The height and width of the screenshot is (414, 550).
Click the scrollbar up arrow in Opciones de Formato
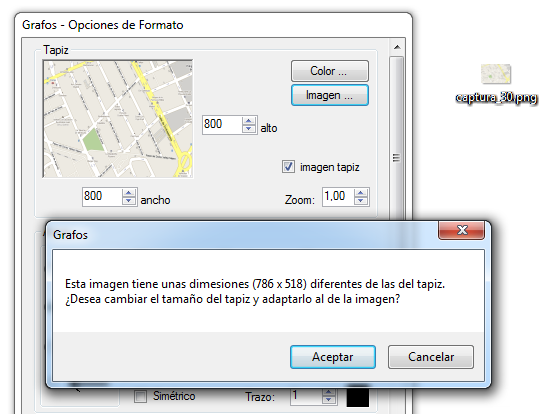coord(397,47)
